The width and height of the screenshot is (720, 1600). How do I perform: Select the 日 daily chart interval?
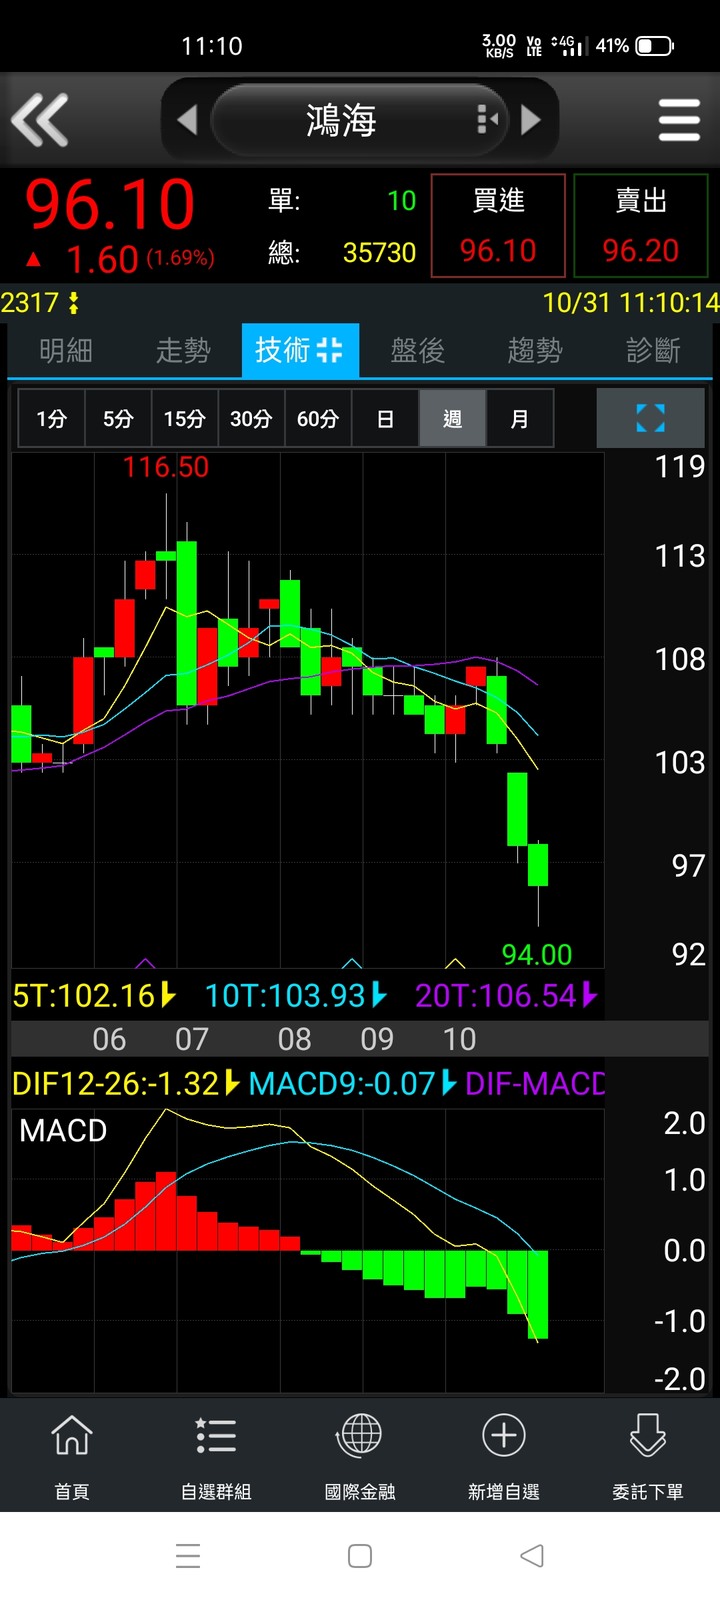pos(385,418)
